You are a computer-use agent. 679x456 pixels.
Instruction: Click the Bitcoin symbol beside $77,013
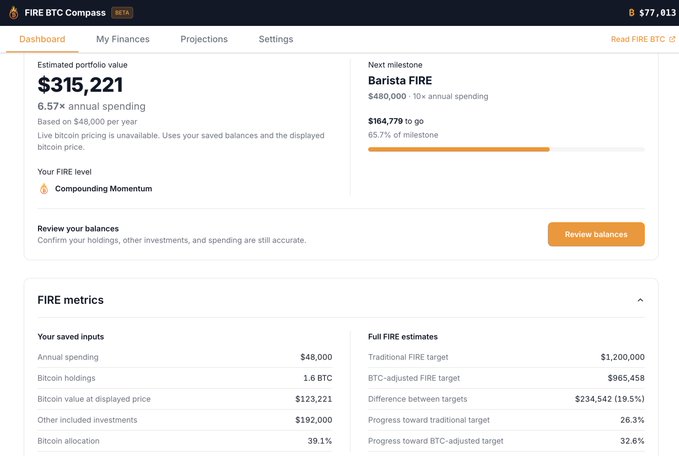pos(631,13)
